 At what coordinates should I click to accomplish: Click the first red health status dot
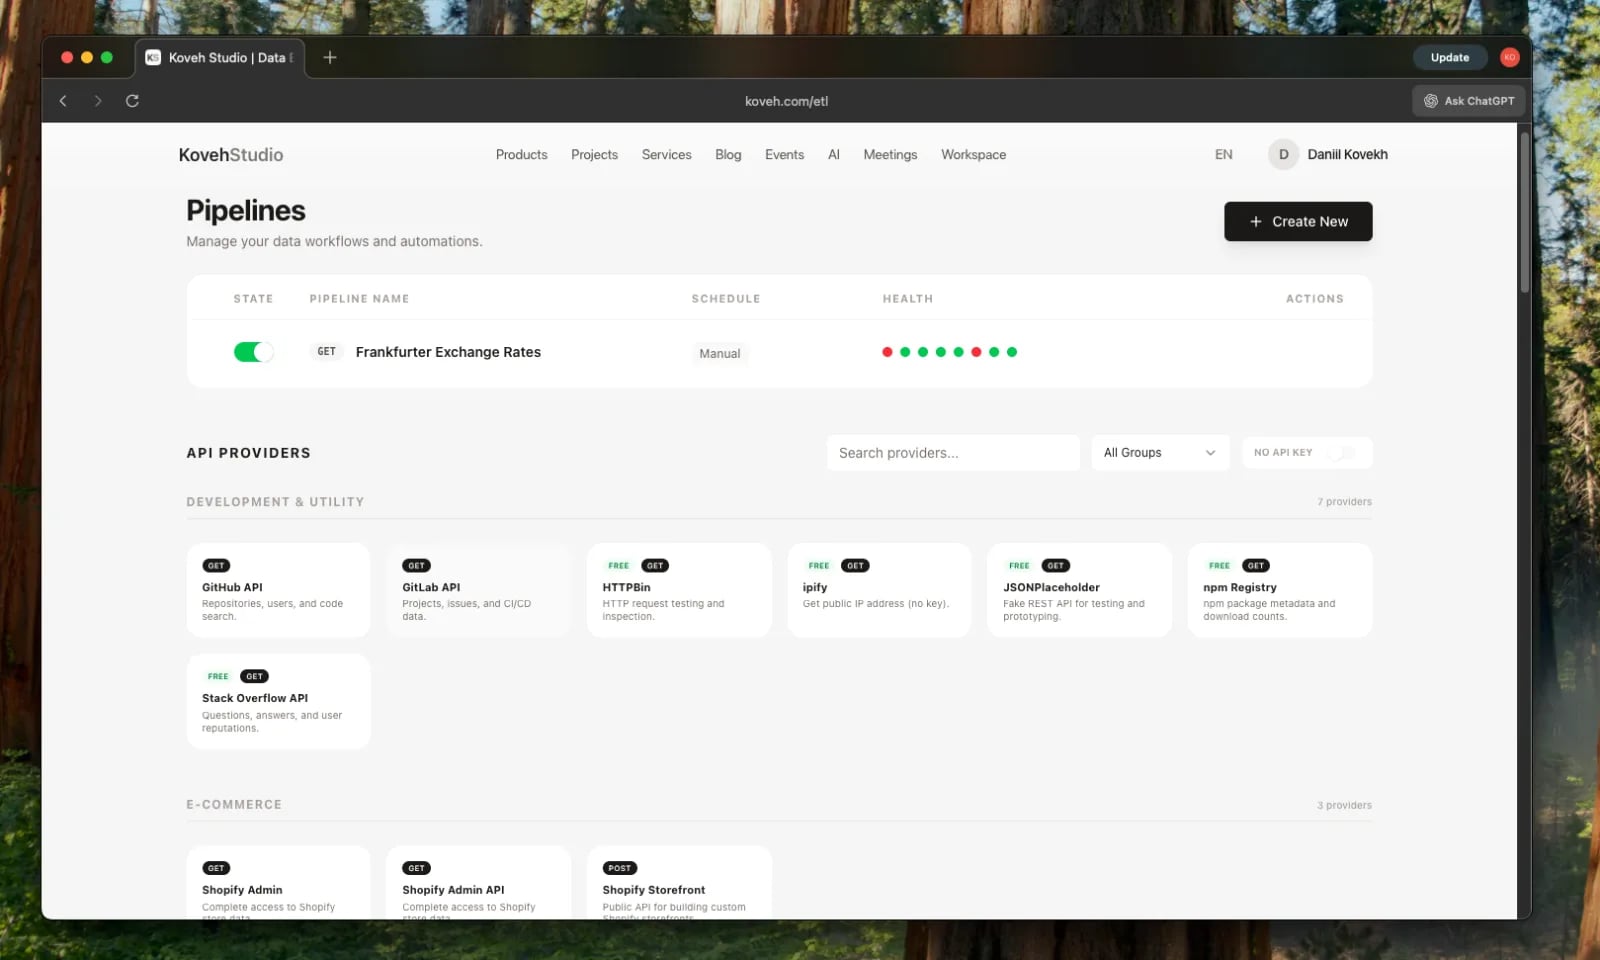click(887, 352)
